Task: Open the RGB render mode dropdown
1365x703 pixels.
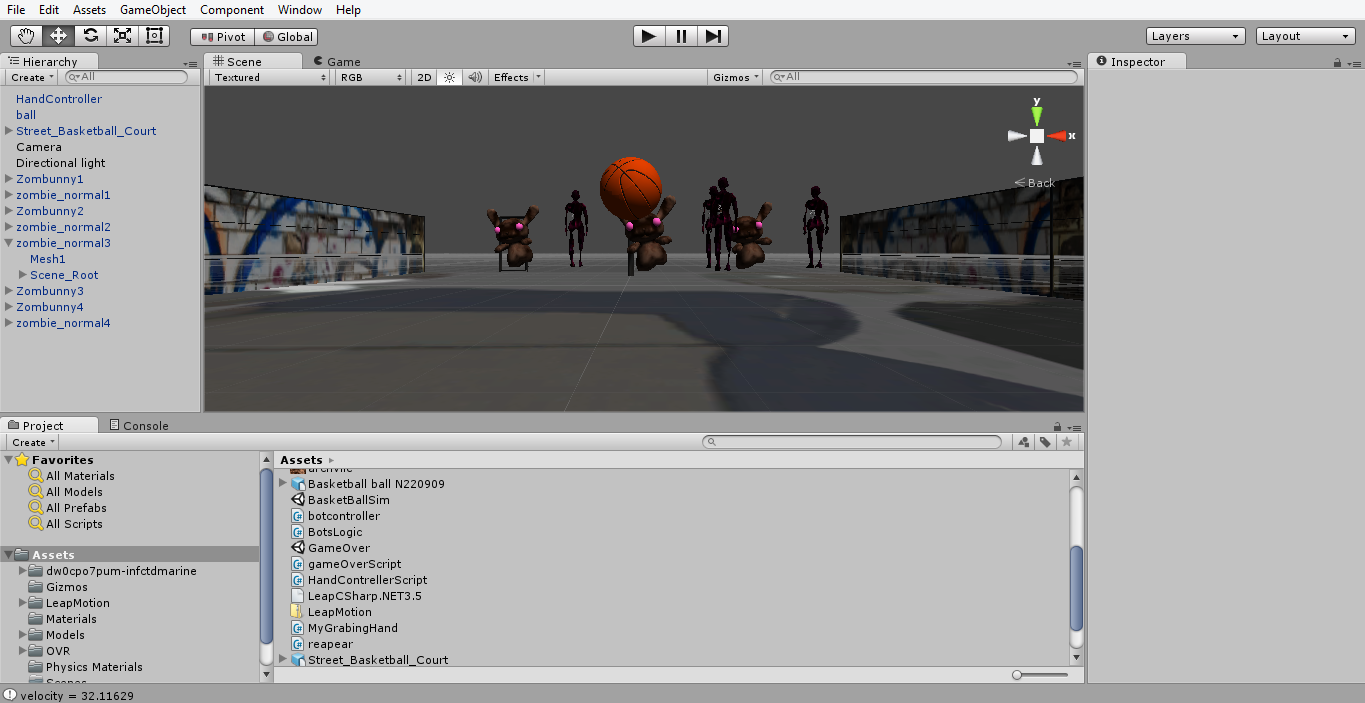Action: [x=370, y=77]
